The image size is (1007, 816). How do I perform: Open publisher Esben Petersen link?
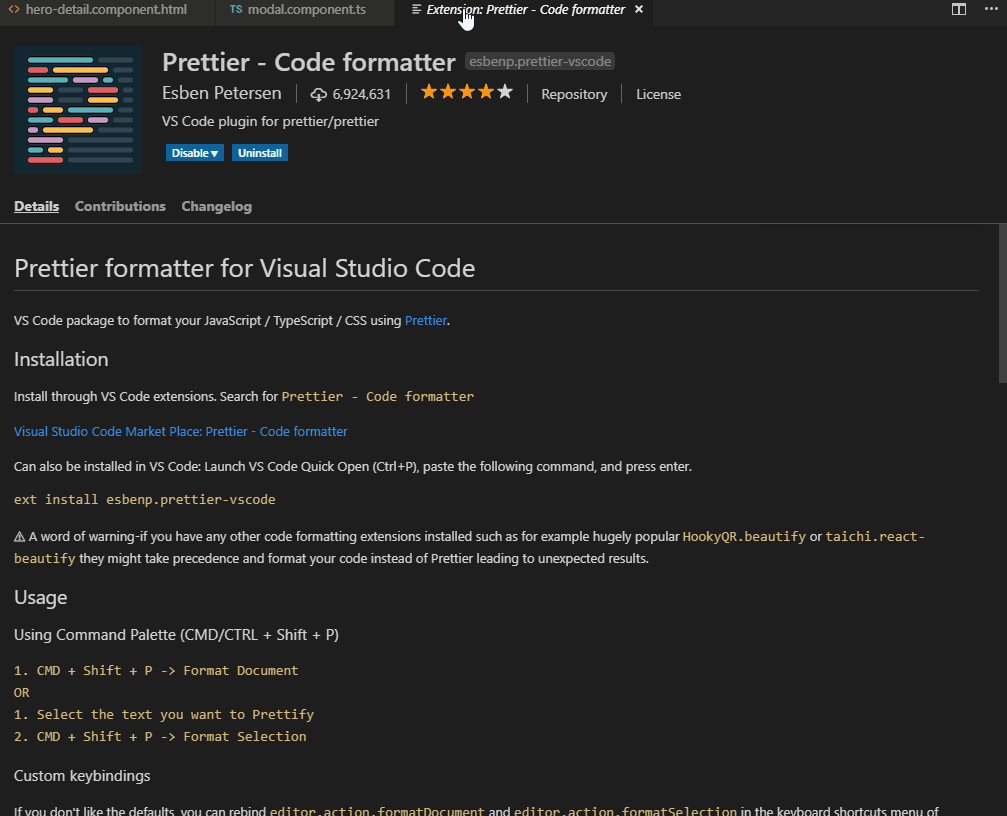tap(222, 93)
